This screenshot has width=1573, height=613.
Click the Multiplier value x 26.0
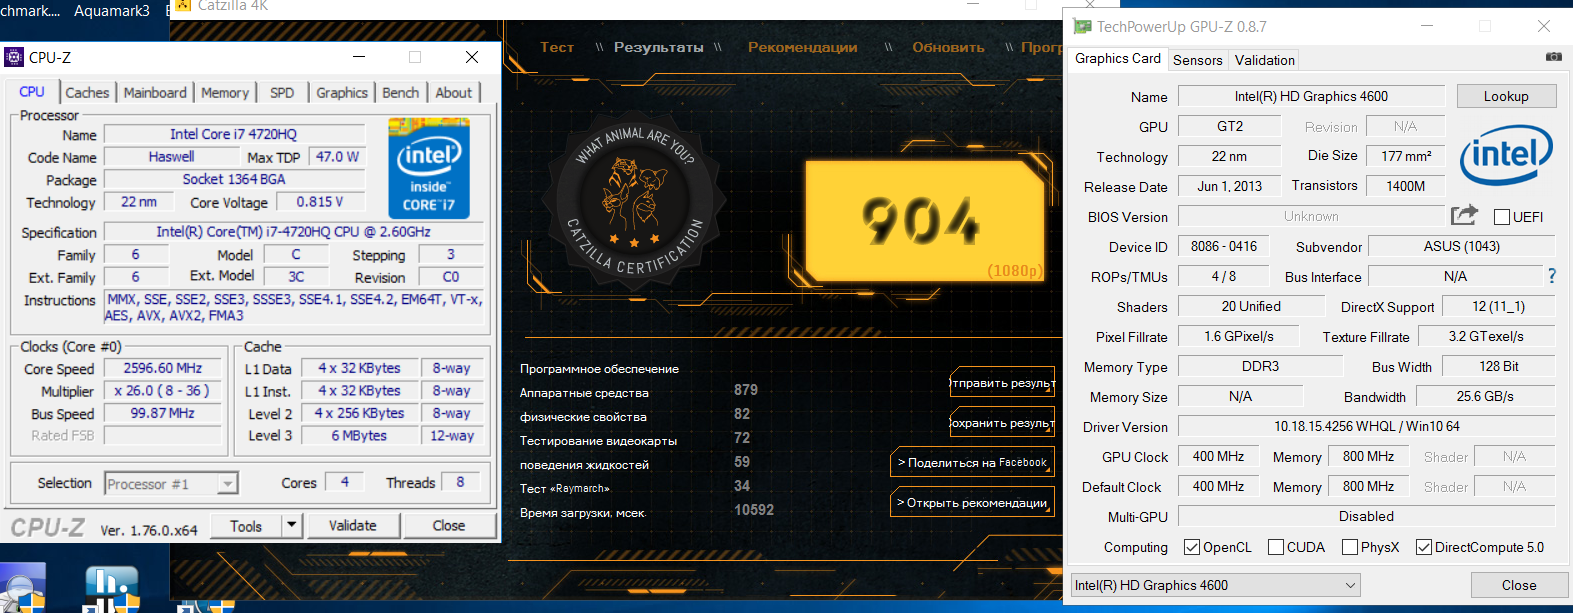click(x=163, y=391)
